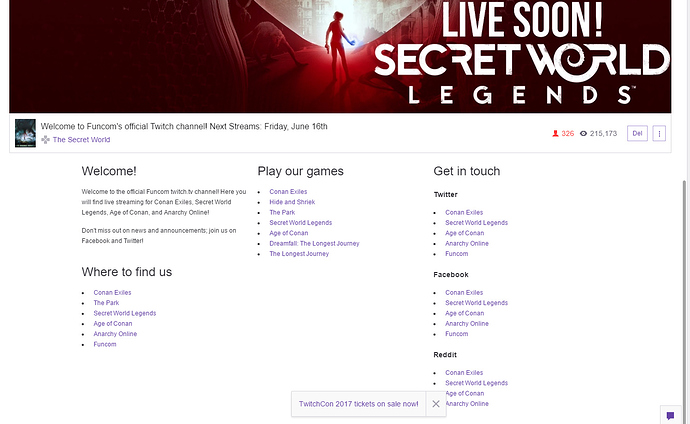Open Secret World Legends Twitter link
690x424 pixels.
(476, 223)
